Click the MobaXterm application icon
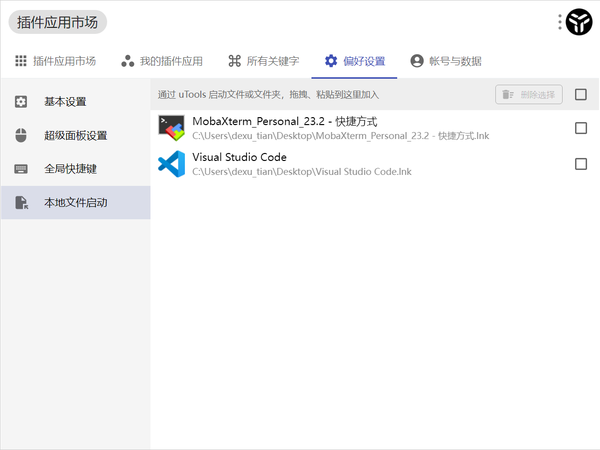 click(x=171, y=128)
